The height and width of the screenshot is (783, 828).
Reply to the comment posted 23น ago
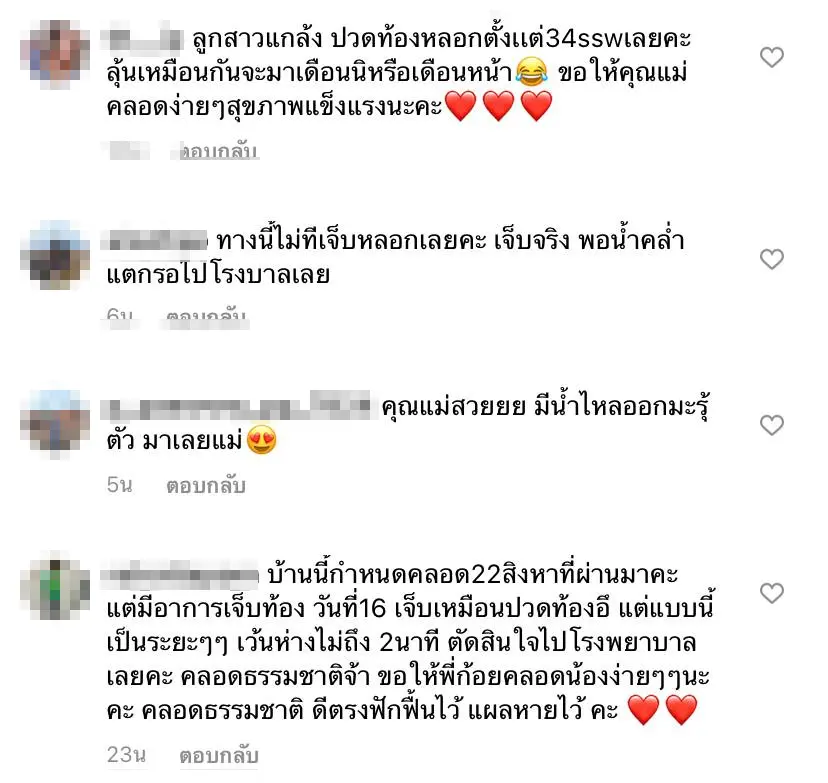pyautogui.click(x=219, y=756)
